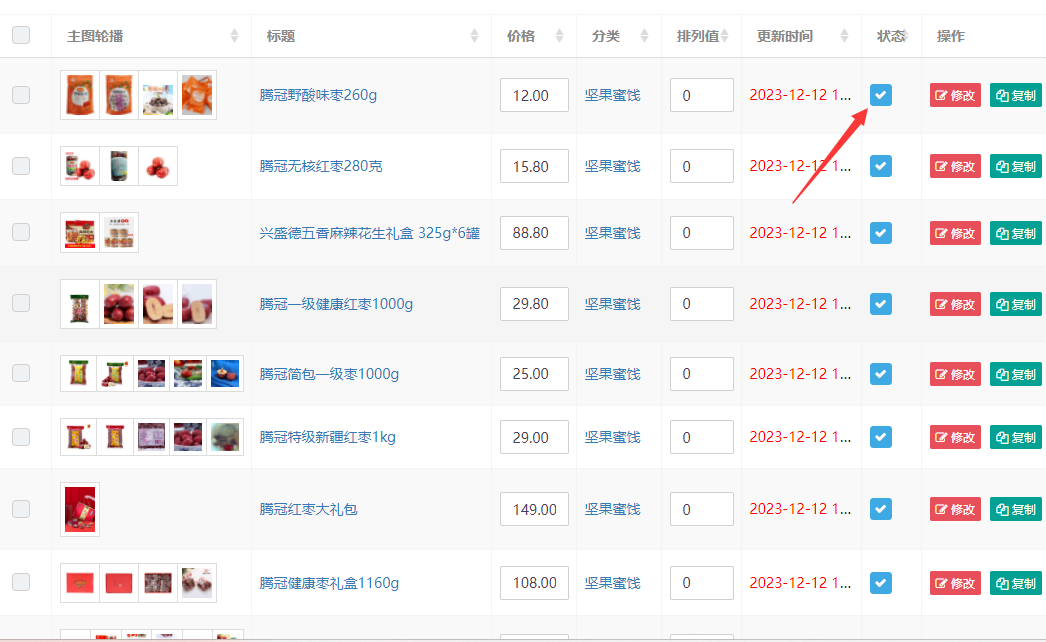This screenshot has width=1046, height=642.
Task: Disable status for 兴盛德五香麻辣花生礼盒
Action: [880, 233]
